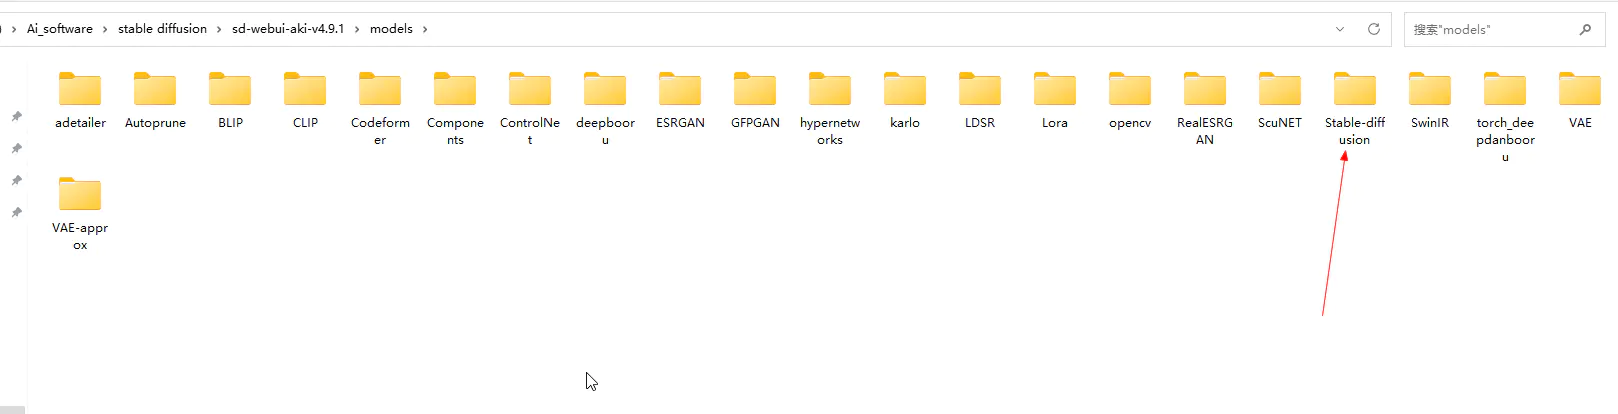
Task: Jump to sd-webui-aki-v4.9.1 breadcrumb
Action: (x=288, y=29)
